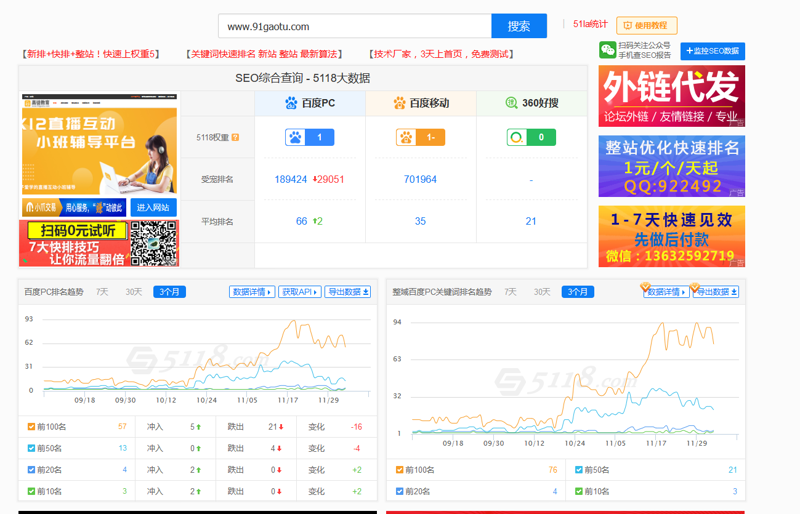
Task: Click the QR code in the 扫码0元试听 ad
Action: click(x=154, y=243)
